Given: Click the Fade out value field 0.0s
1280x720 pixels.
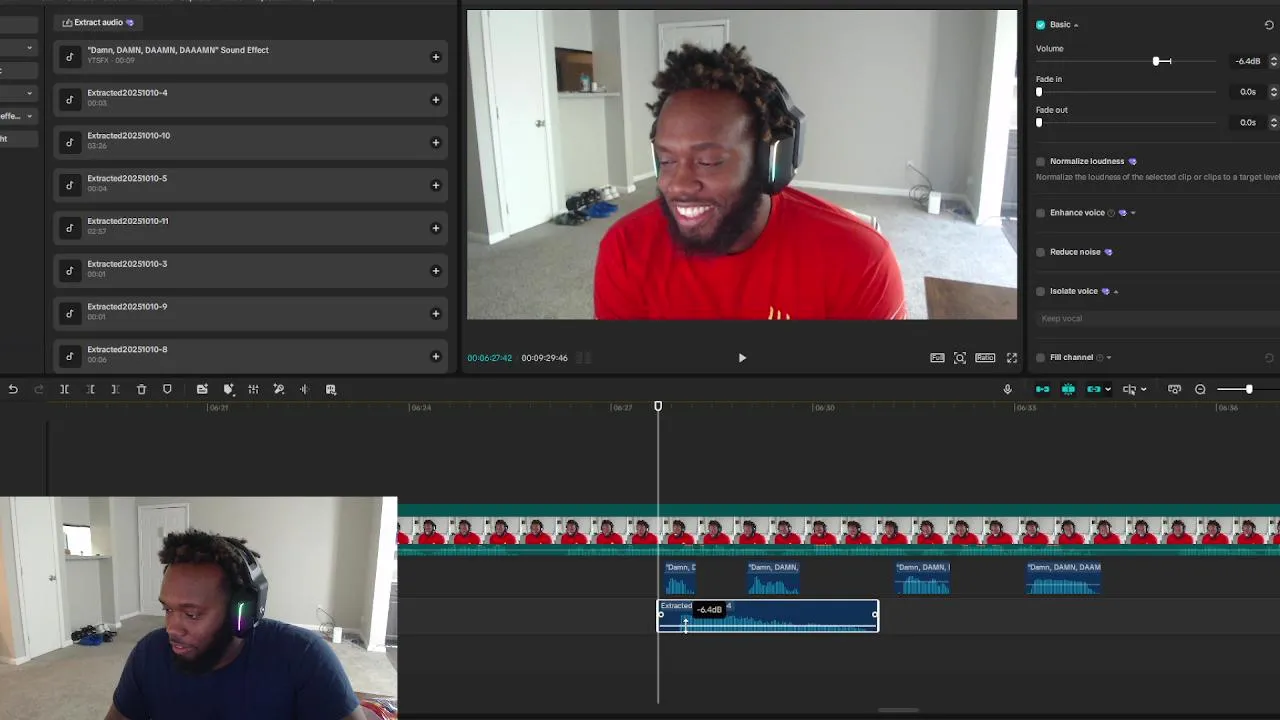Looking at the screenshot, I should pyautogui.click(x=1247, y=123).
